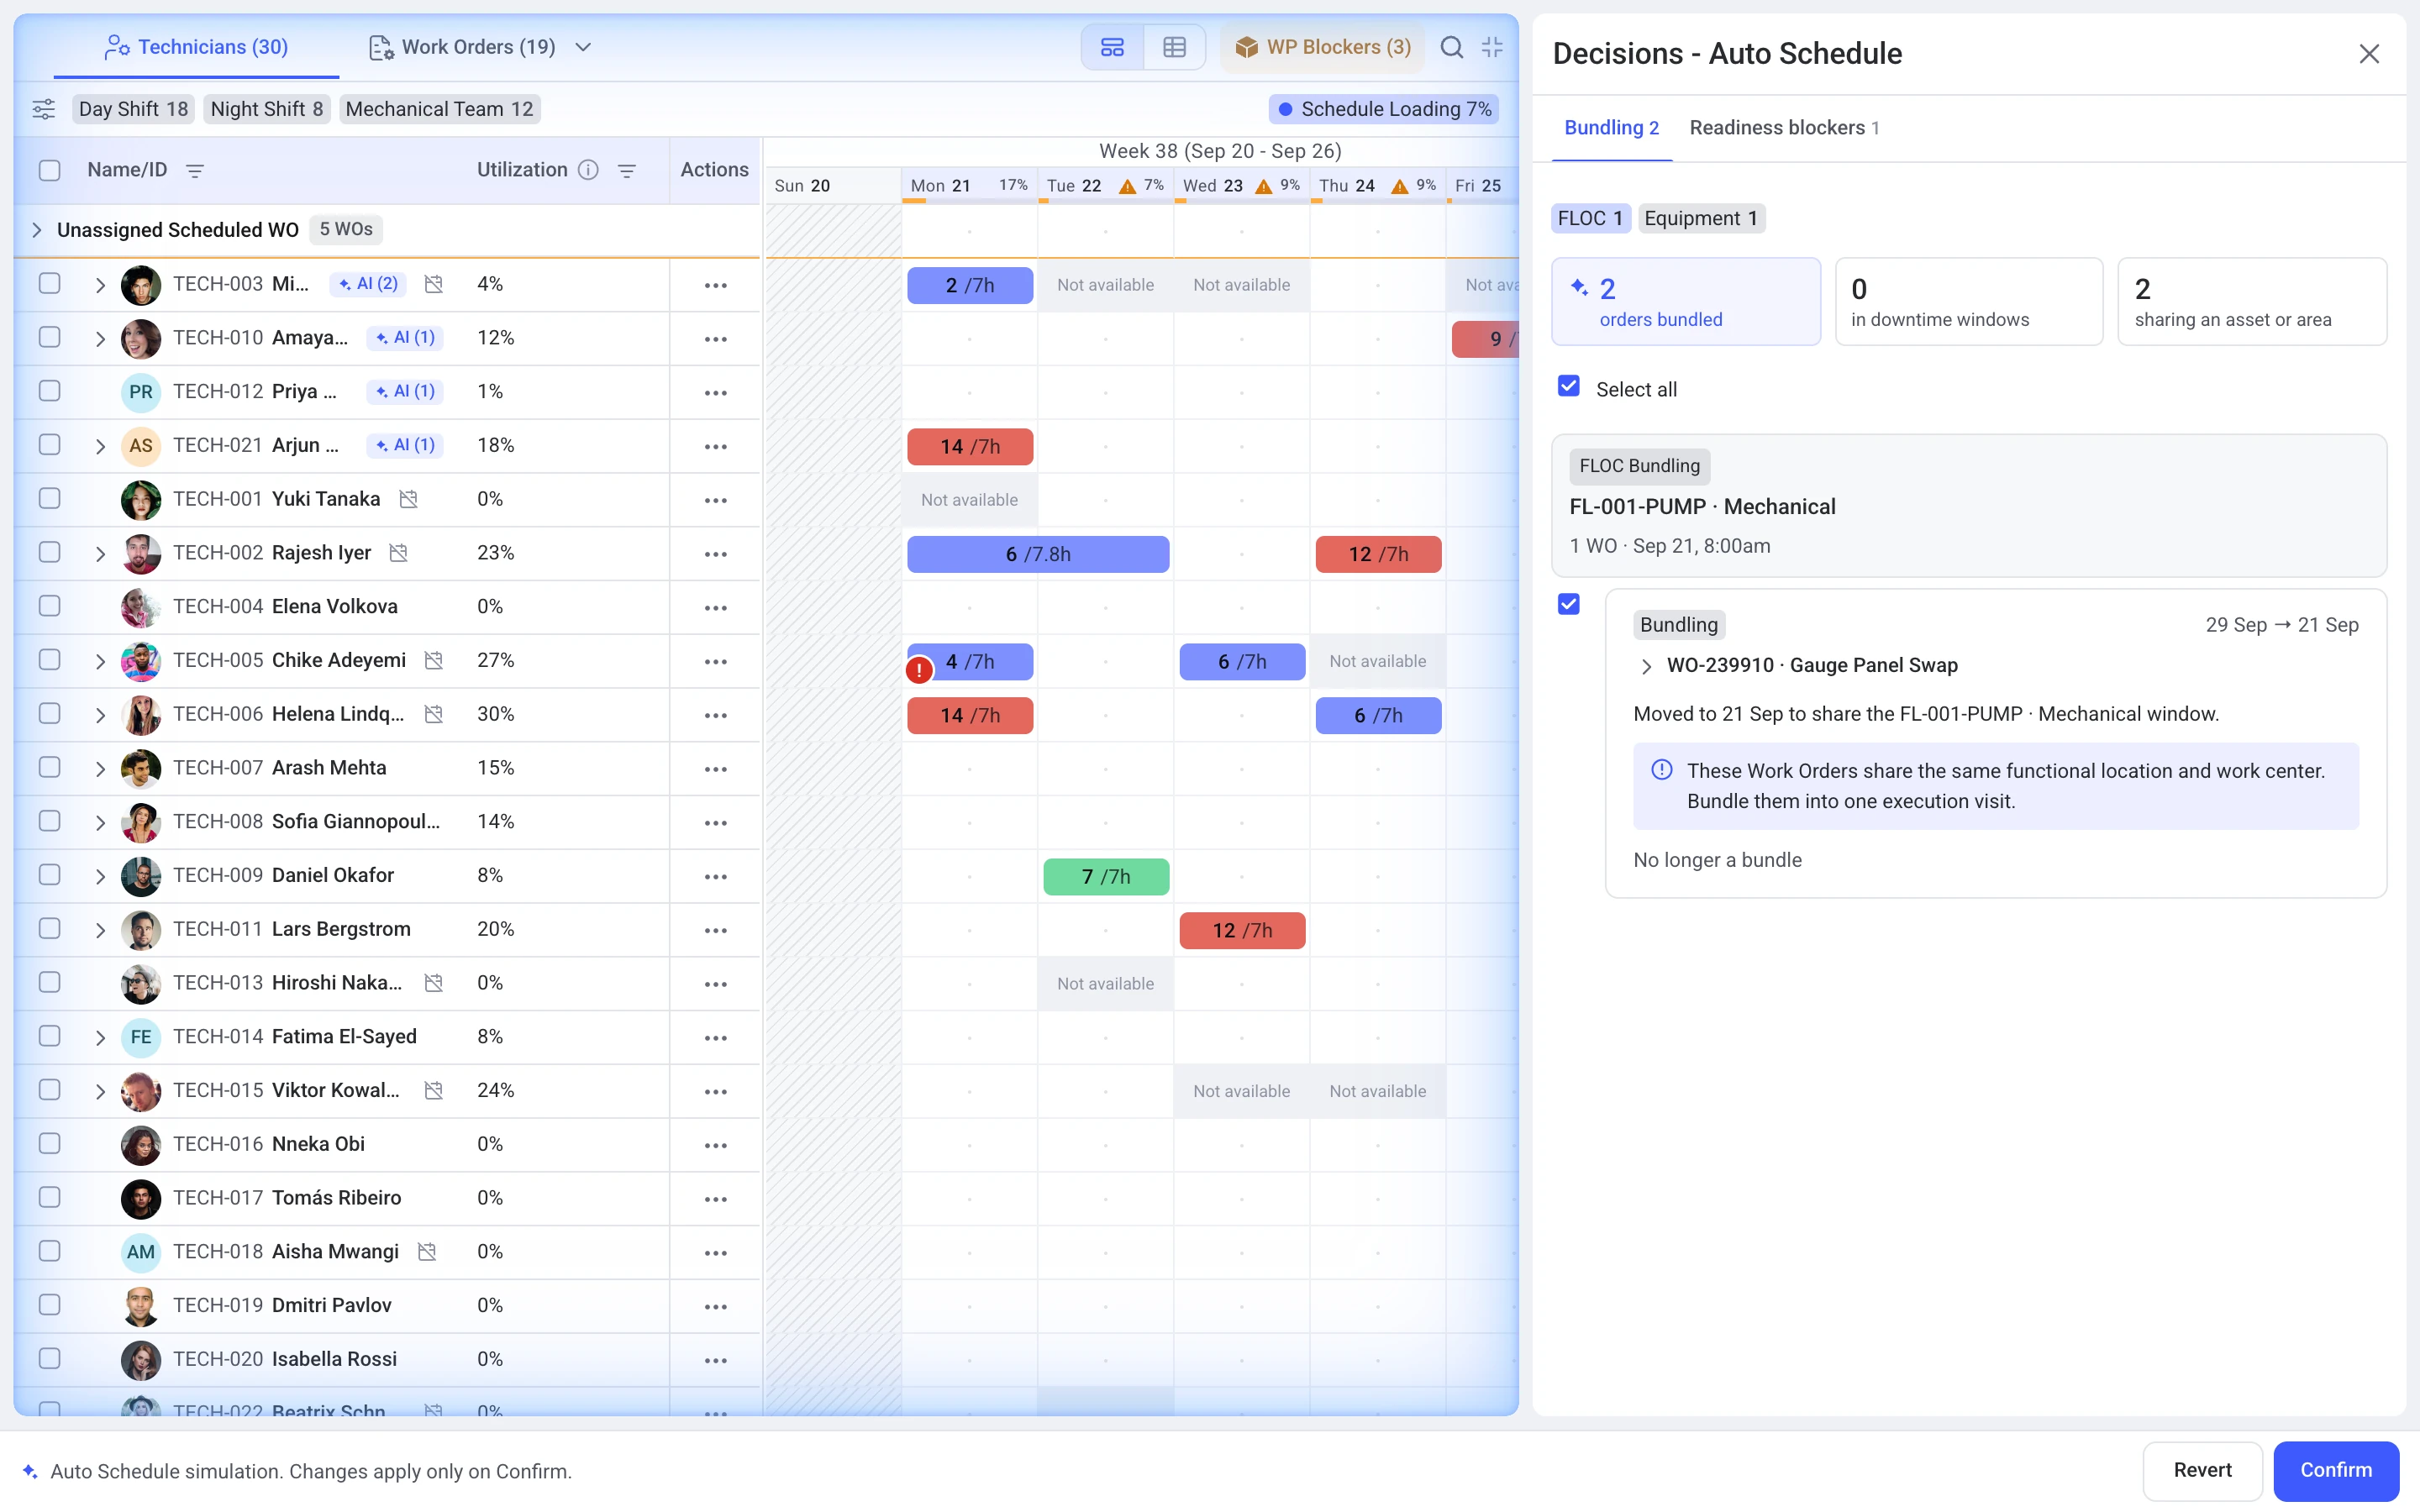Click the collapse view arrows icon
Screen dimensions: 2420x1512
[x=1492, y=47]
